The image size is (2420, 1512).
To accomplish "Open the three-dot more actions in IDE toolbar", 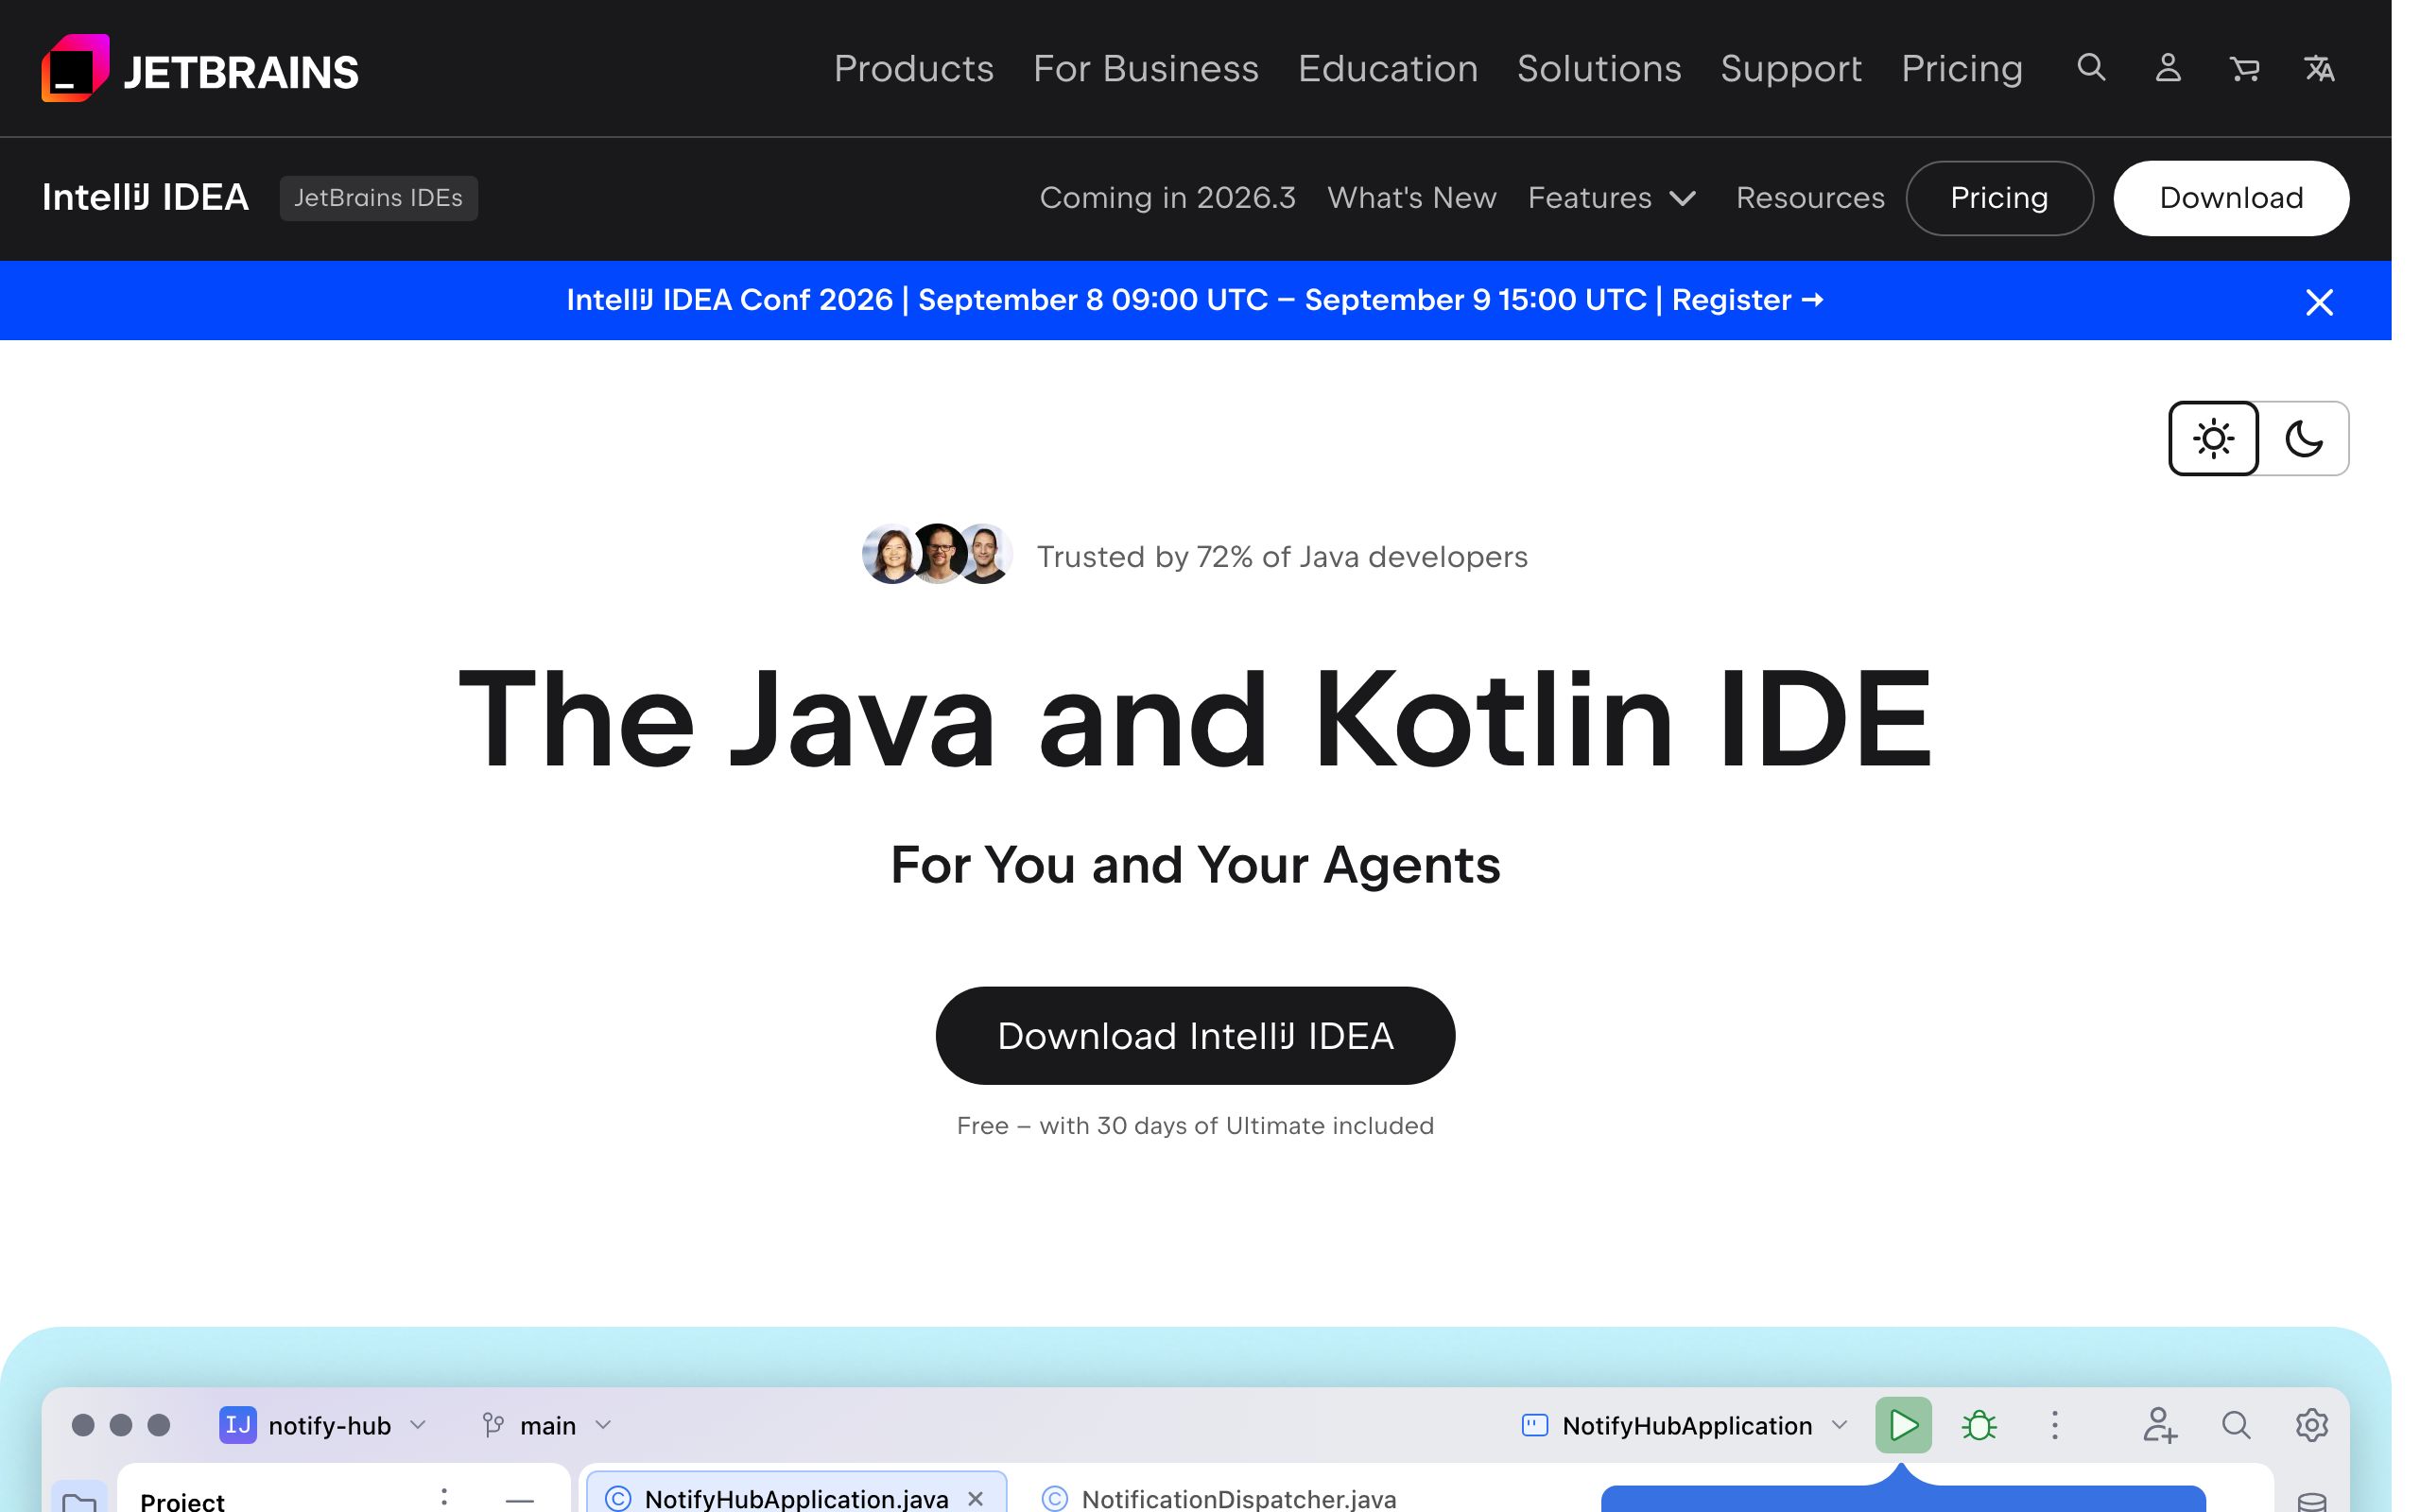I will (x=2055, y=1424).
